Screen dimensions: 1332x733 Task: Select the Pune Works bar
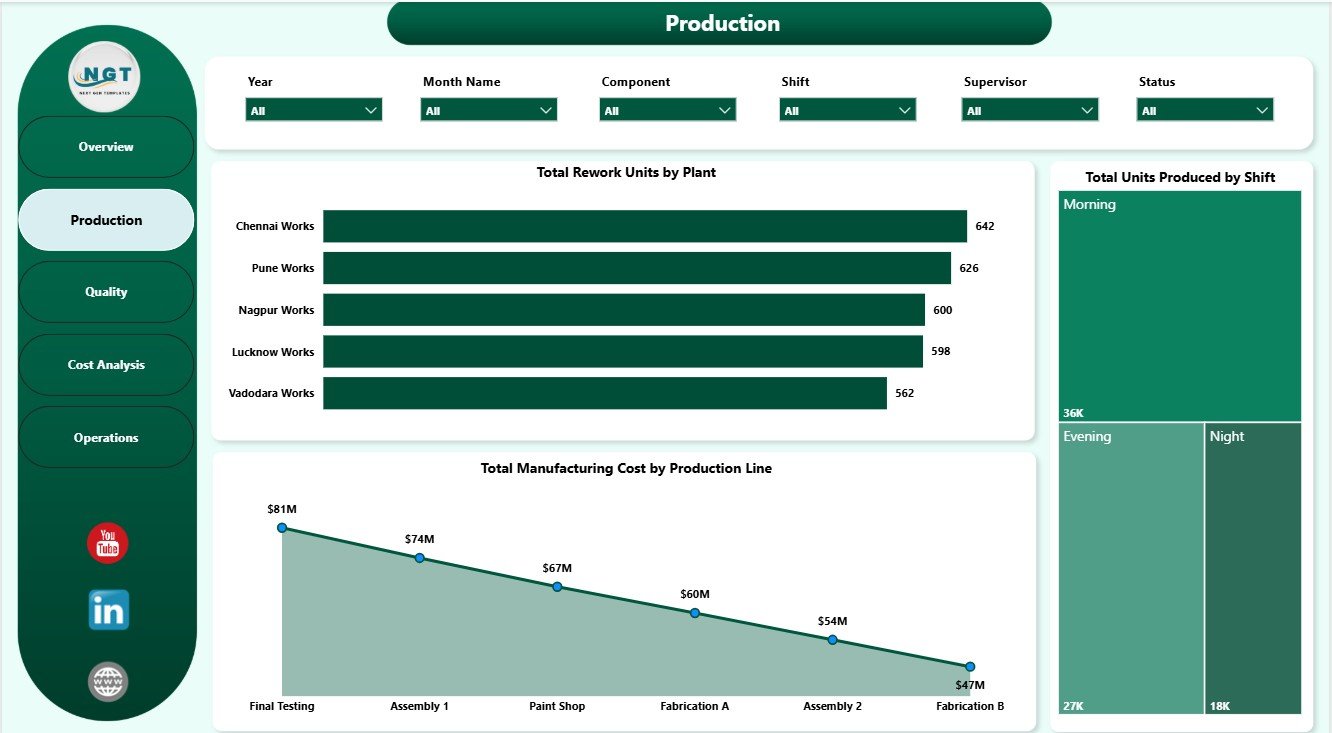coord(637,268)
